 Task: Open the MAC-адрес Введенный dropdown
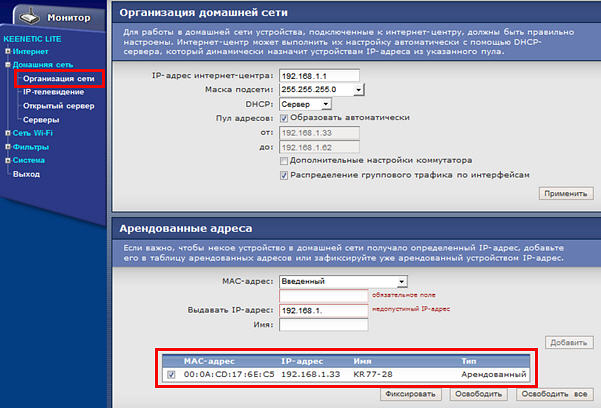[401, 282]
